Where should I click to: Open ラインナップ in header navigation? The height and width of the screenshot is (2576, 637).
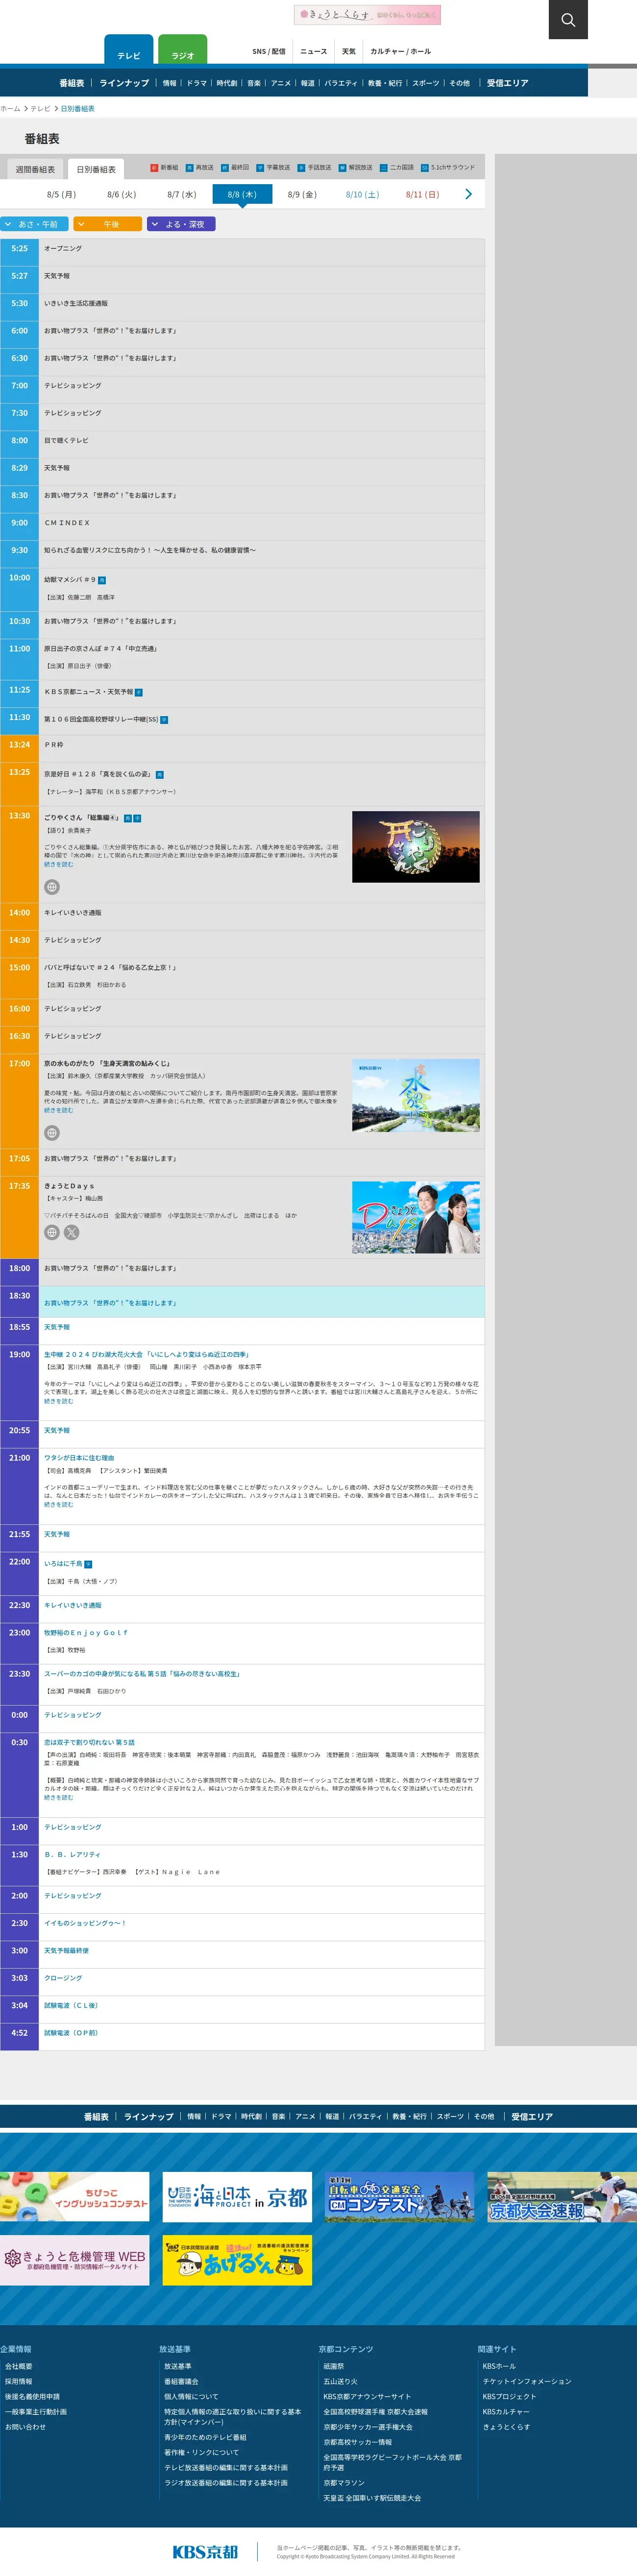coord(124,83)
